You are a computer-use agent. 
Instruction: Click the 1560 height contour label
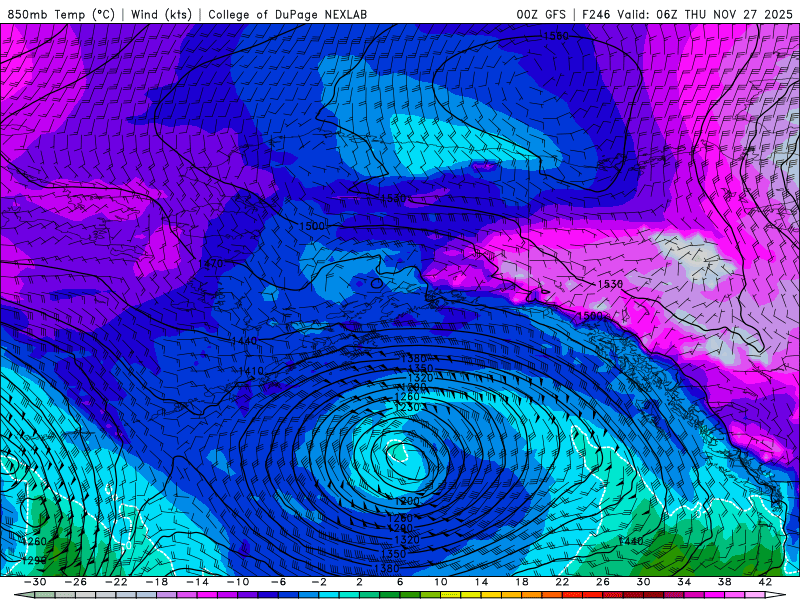point(556,36)
